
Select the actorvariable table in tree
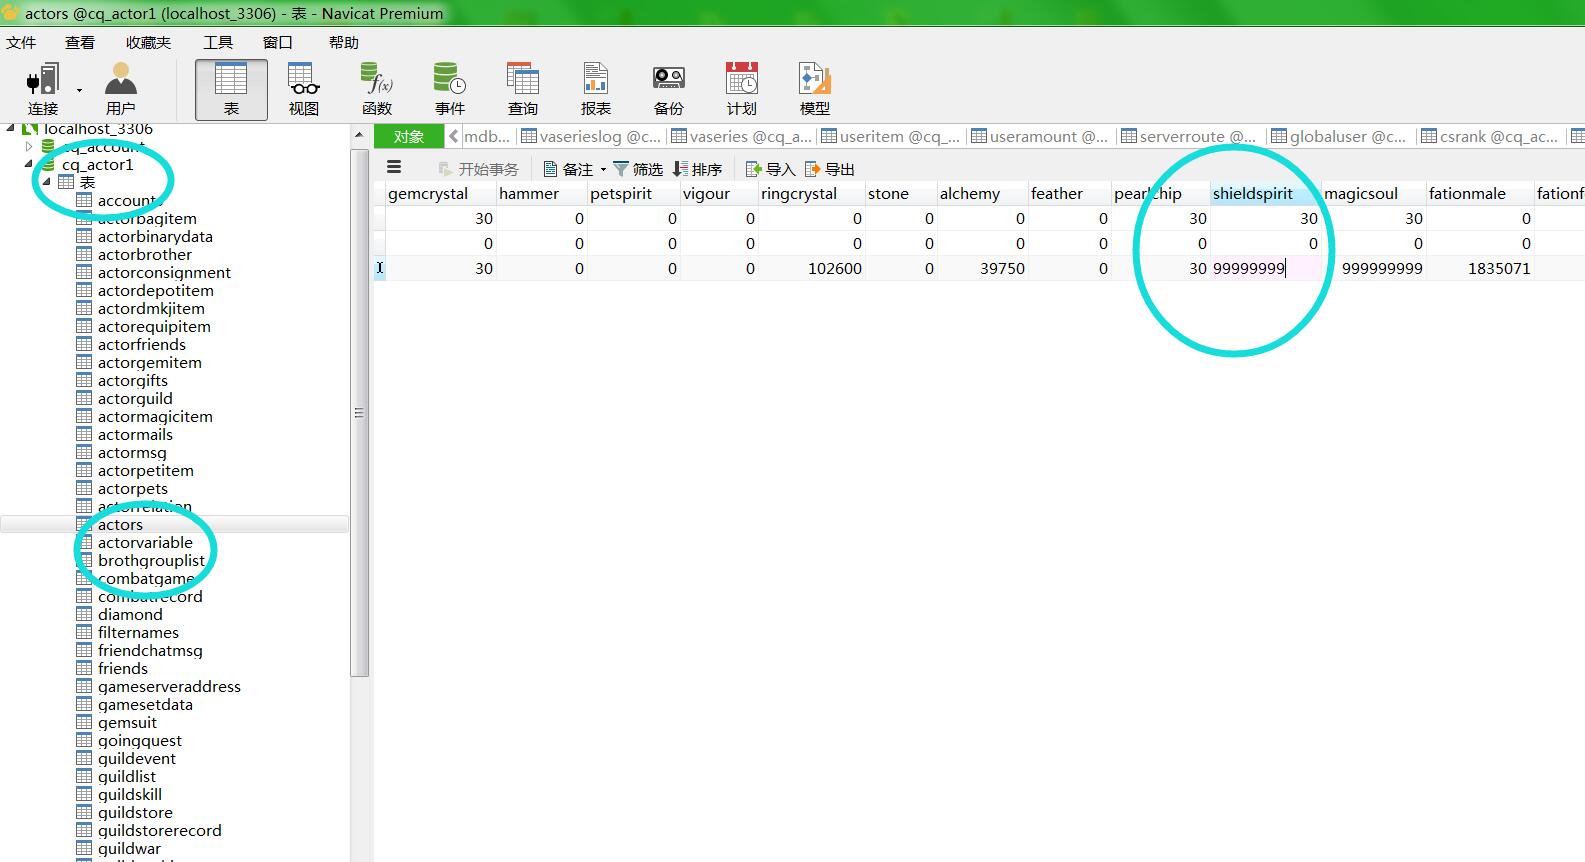(145, 543)
